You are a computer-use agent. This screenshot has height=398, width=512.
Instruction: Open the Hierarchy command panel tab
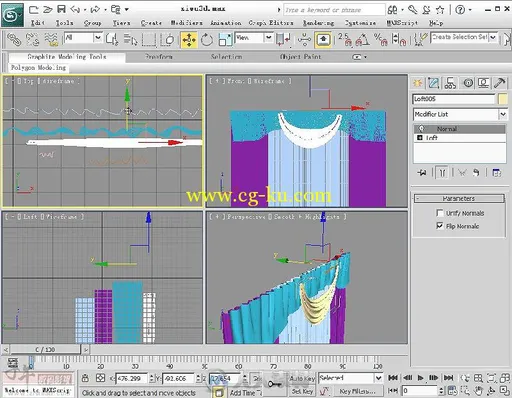pos(450,83)
